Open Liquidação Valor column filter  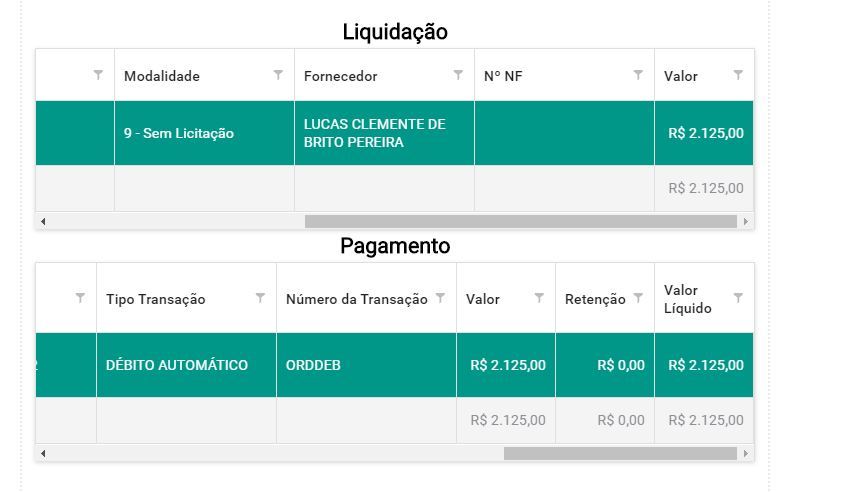click(x=738, y=75)
